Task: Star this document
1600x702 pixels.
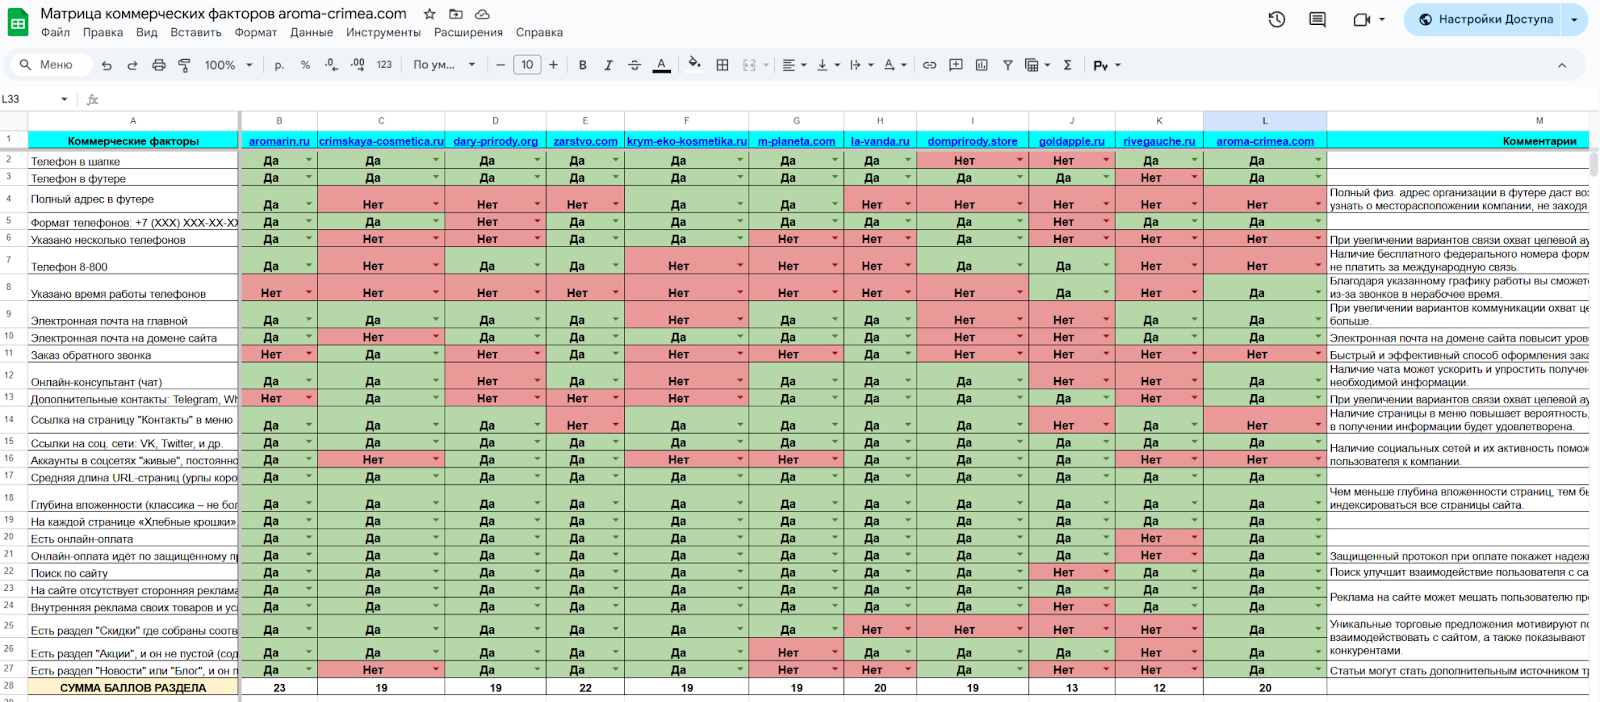Action: (x=429, y=14)
